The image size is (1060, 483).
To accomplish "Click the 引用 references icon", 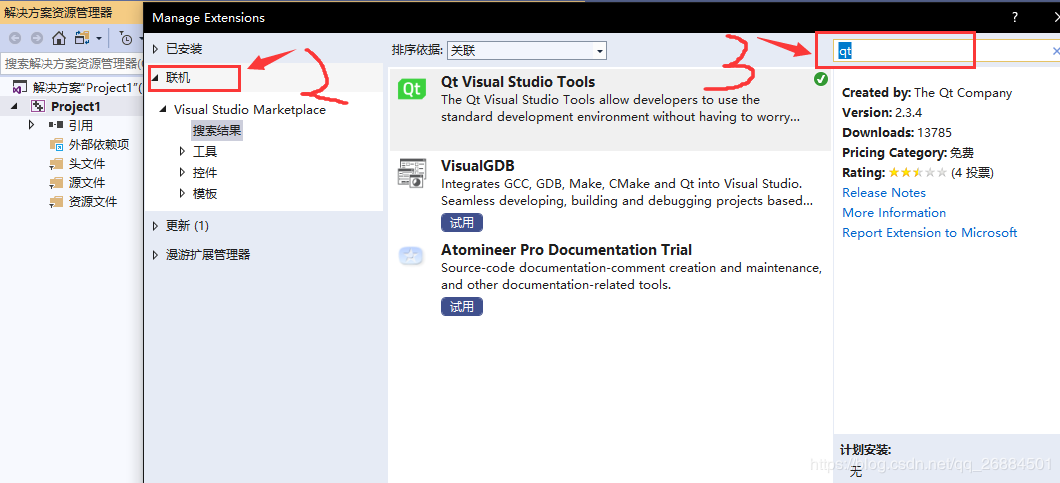I will (56, 125).
